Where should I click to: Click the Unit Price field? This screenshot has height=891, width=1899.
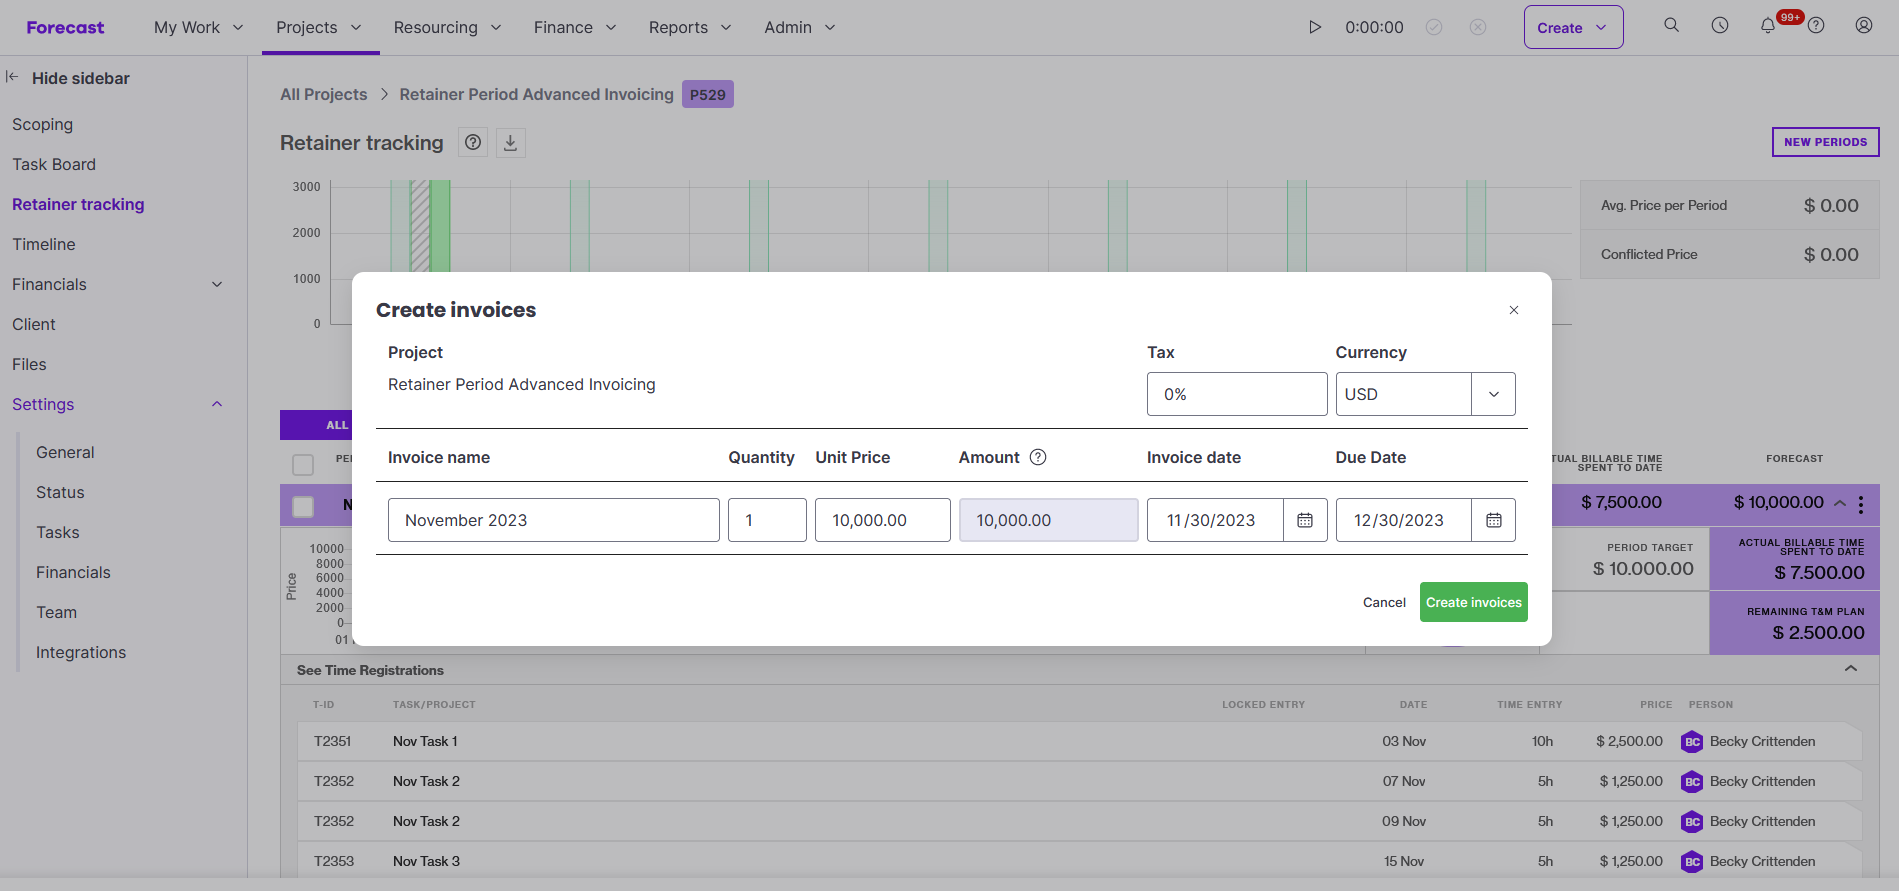(x=883, y=520)
